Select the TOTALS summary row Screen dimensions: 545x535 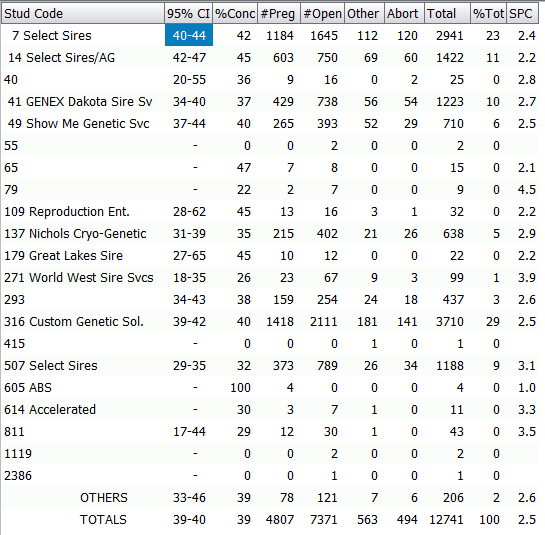click(270, 519)
